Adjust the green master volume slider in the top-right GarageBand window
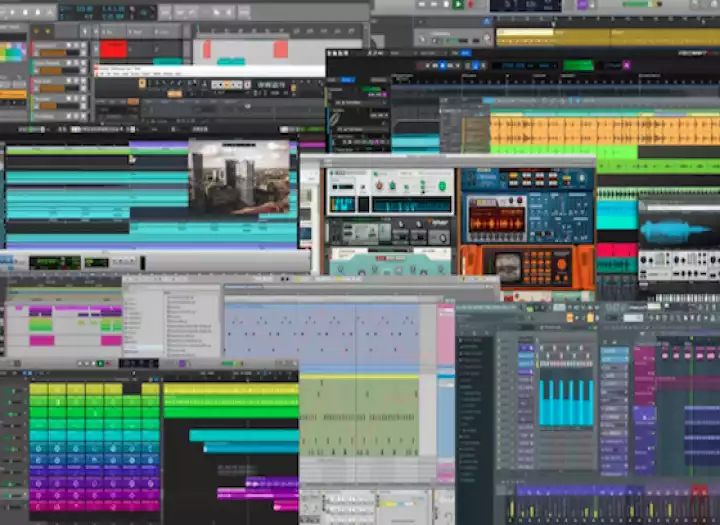720x525 pixels. coord(641,4)
